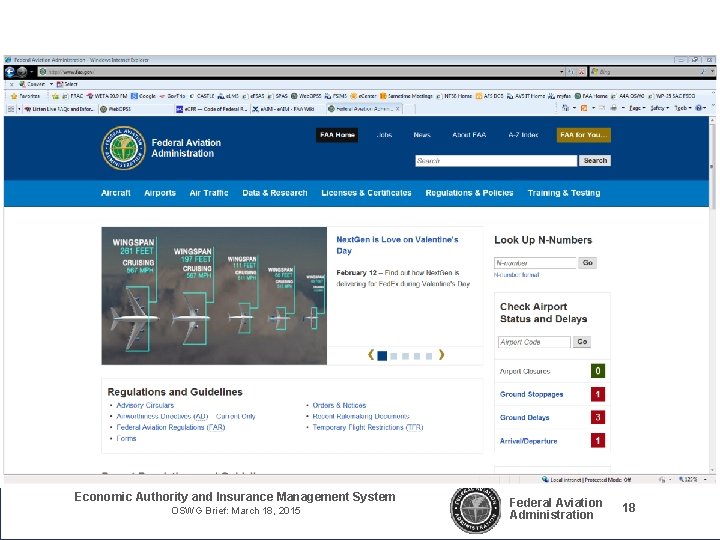This screenshot has width=720, height=540.
Task: Open the Page menu dropdown
Action: pos(637,108)
